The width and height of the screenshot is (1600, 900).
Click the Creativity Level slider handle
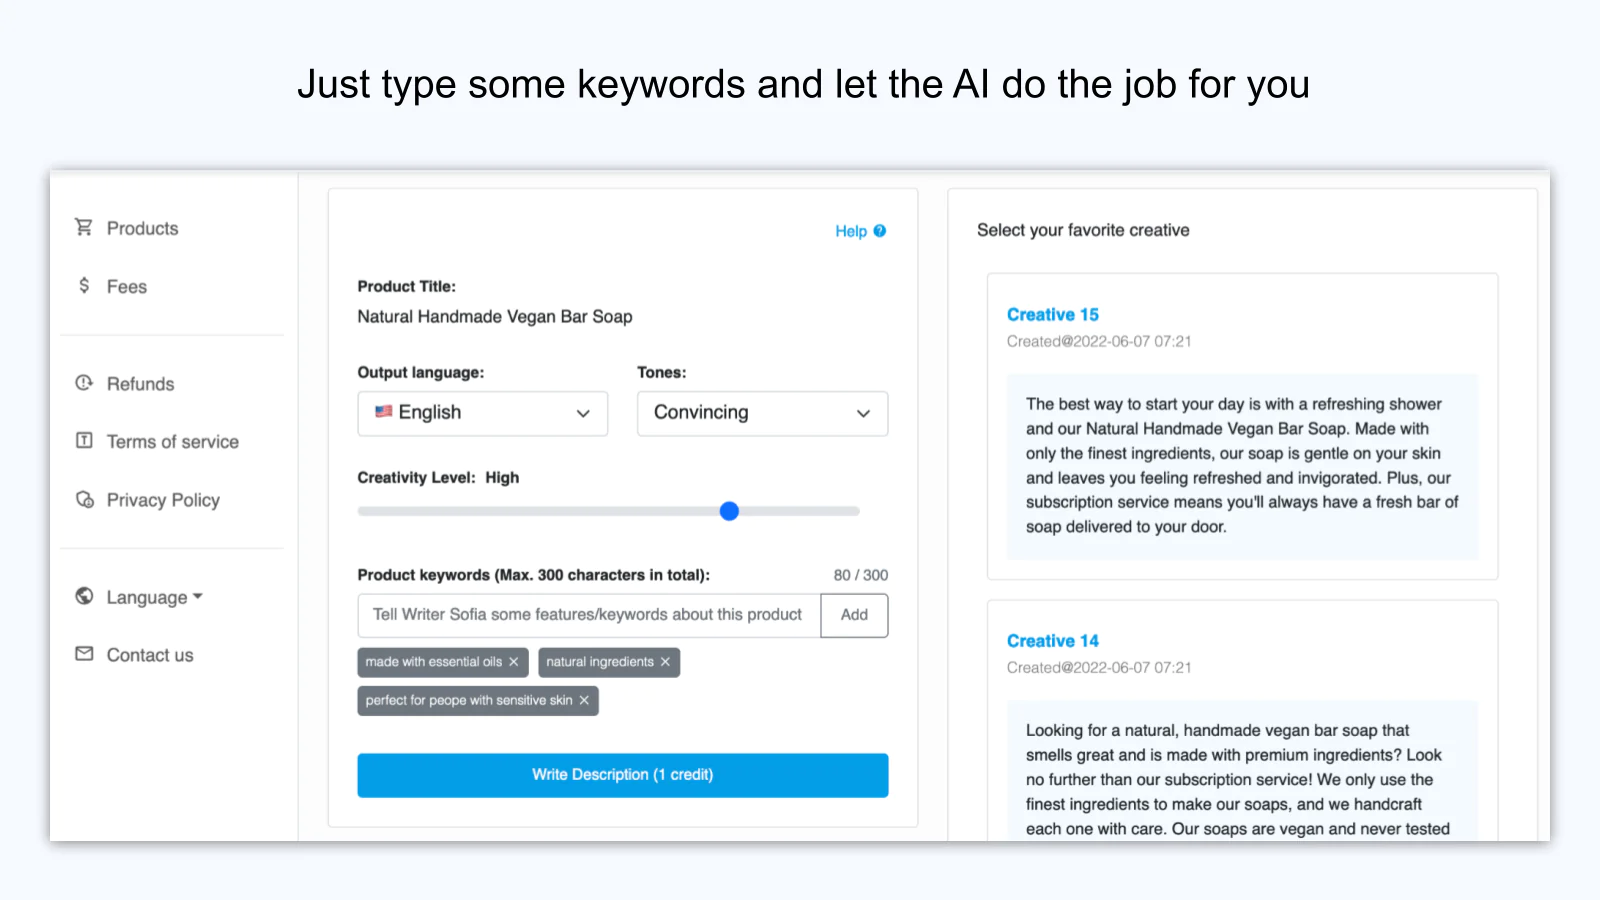[x=729, y=511]
